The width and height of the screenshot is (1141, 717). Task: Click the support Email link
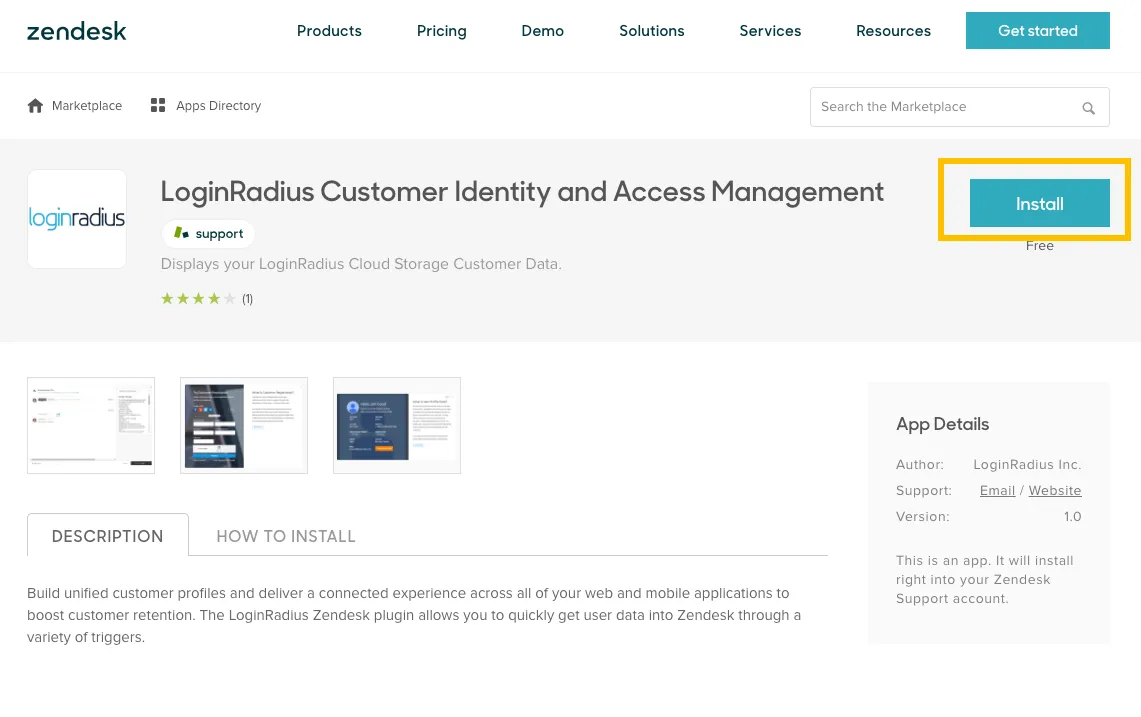click(x=997, y=491)
